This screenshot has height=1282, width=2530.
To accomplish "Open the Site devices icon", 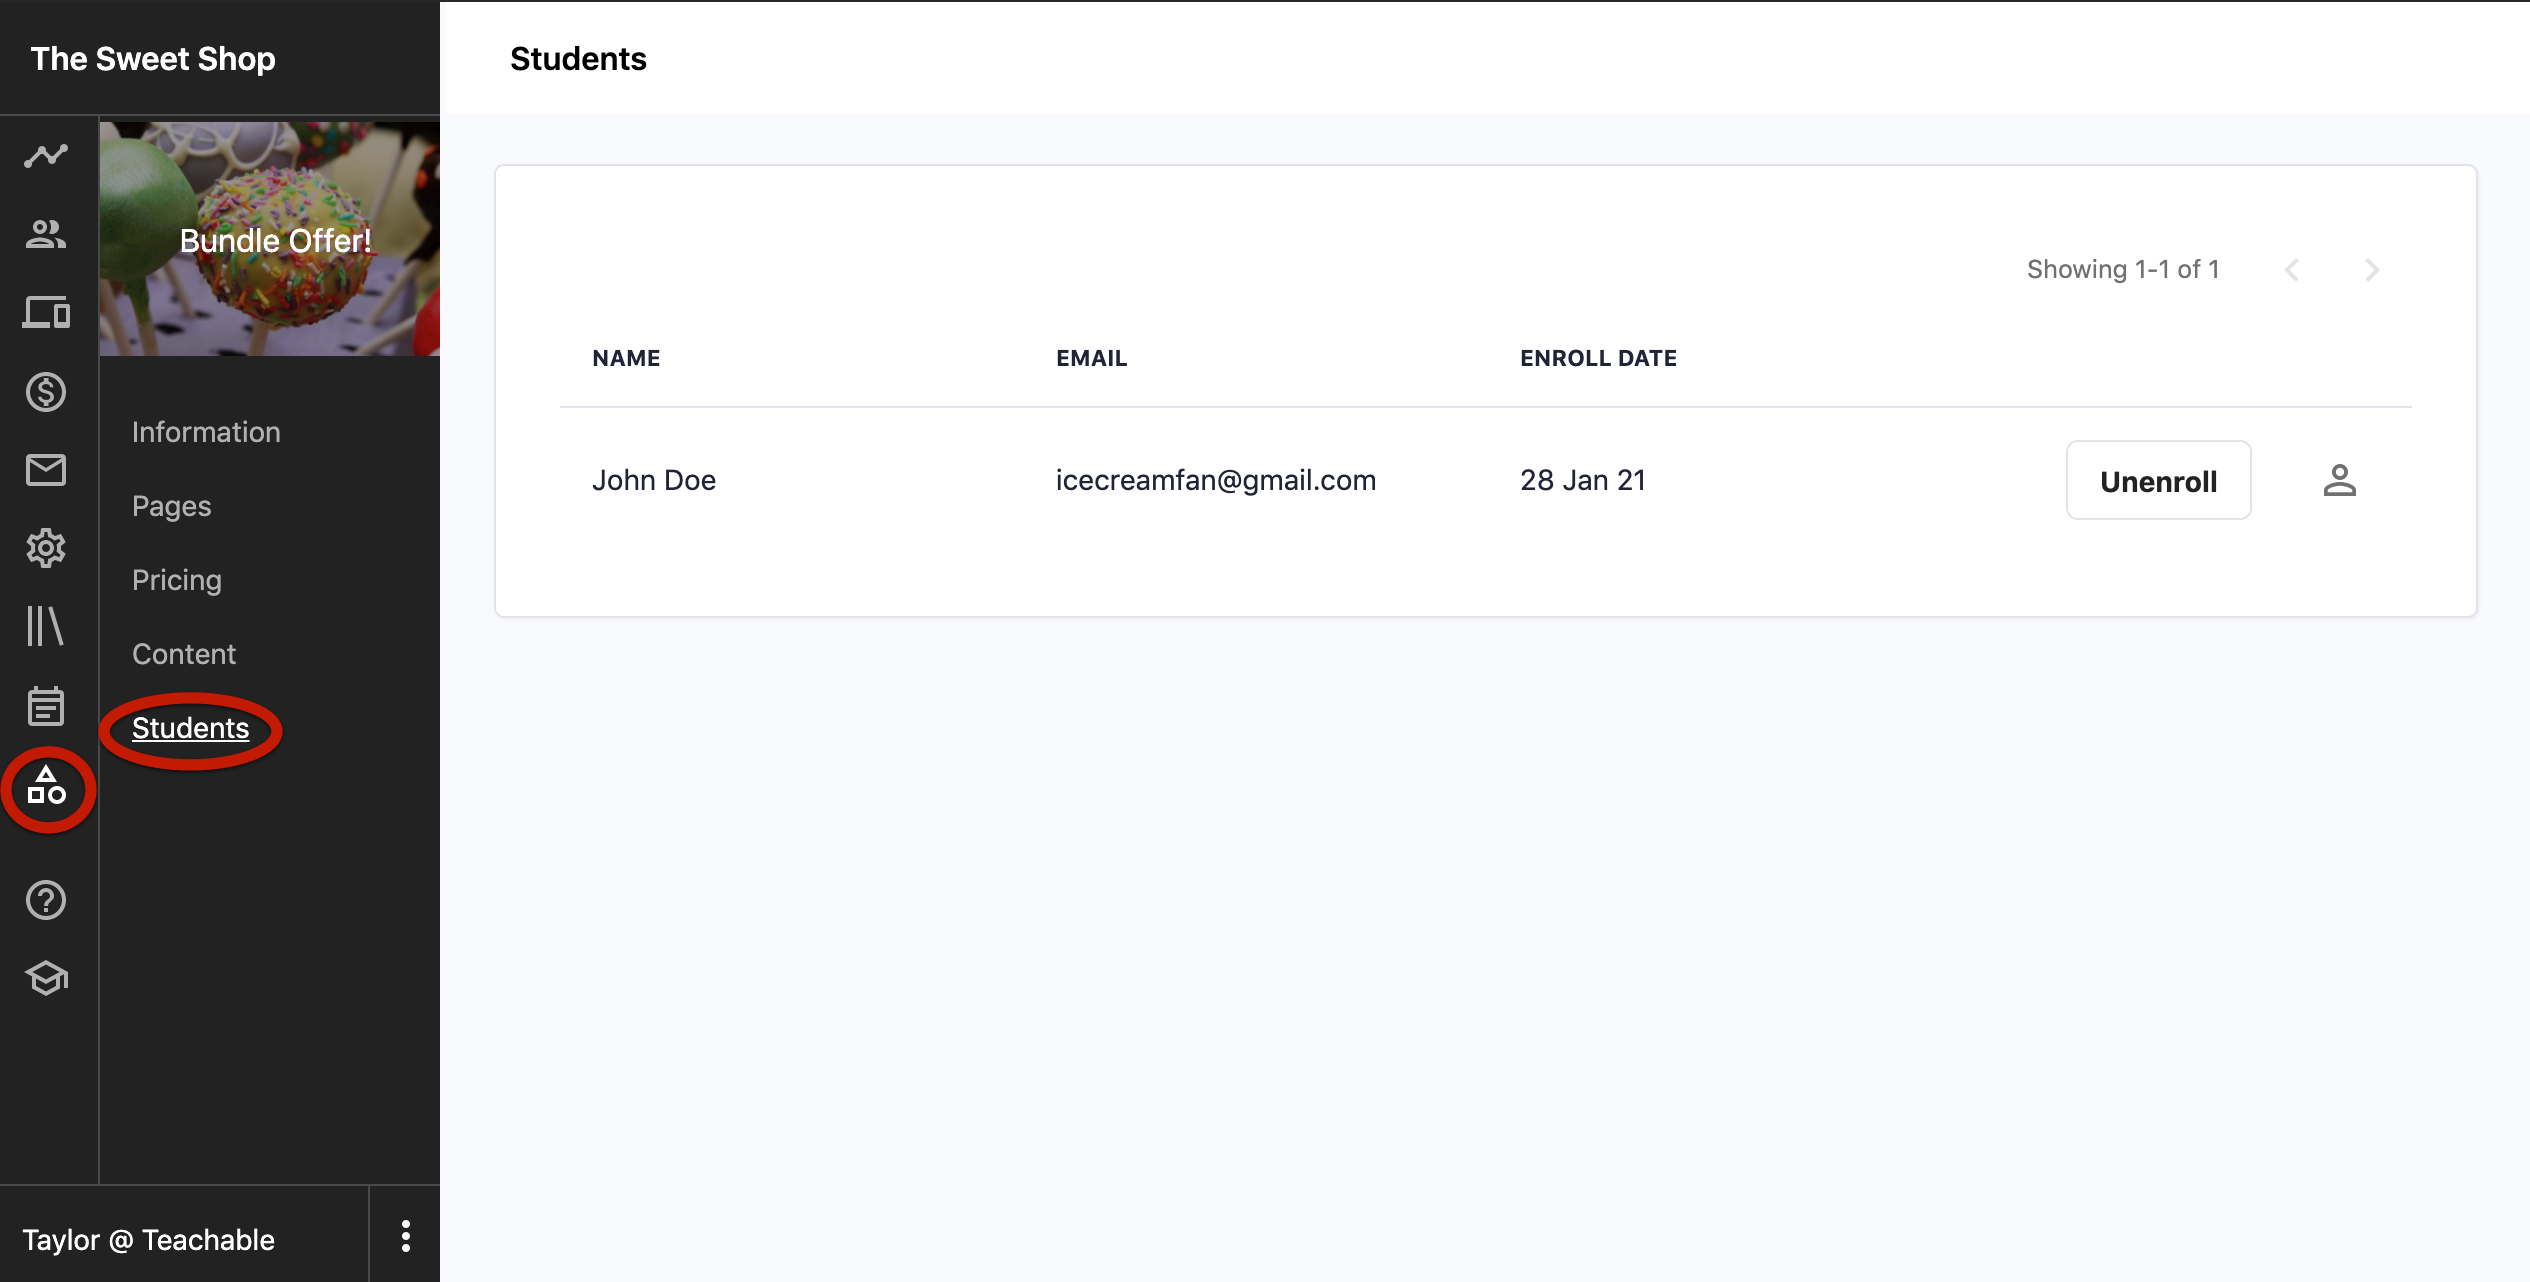I will pos(46,313).
